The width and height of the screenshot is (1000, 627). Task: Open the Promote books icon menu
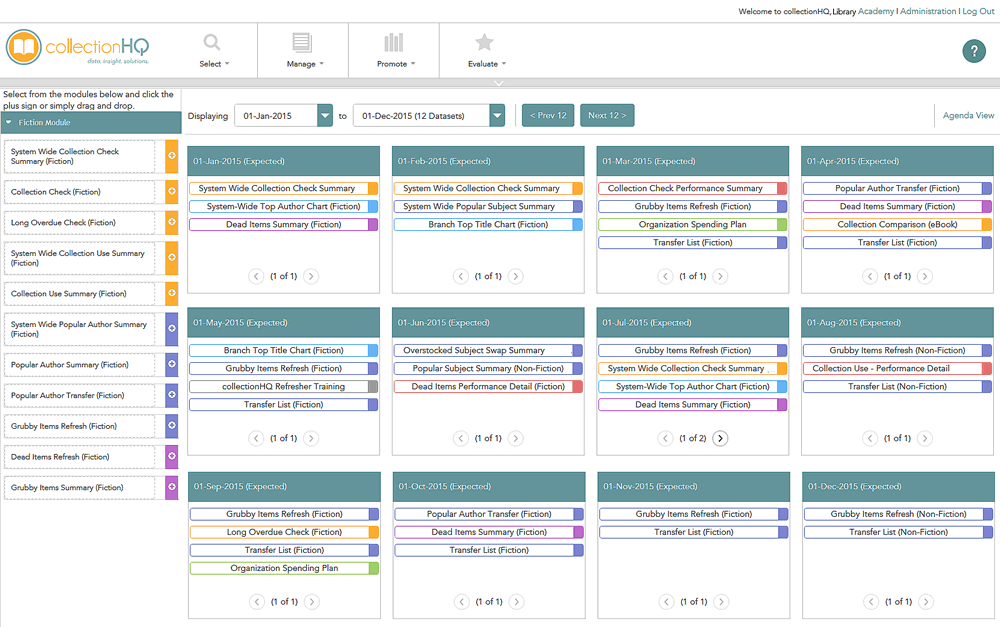pyautogui.click(x=393, y=49)
